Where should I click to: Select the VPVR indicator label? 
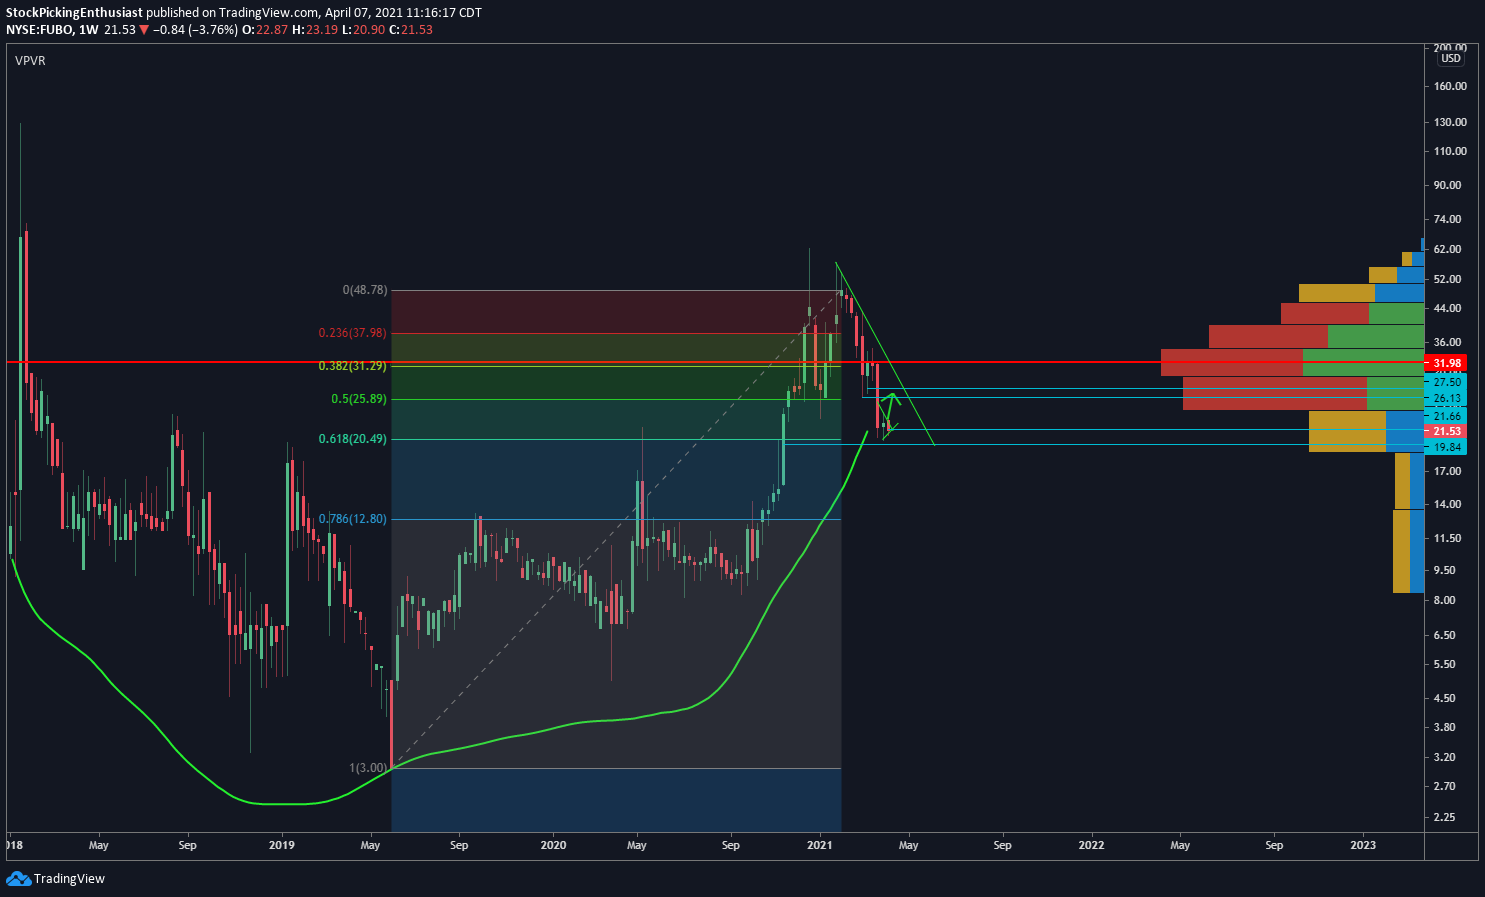click(30, 61)
